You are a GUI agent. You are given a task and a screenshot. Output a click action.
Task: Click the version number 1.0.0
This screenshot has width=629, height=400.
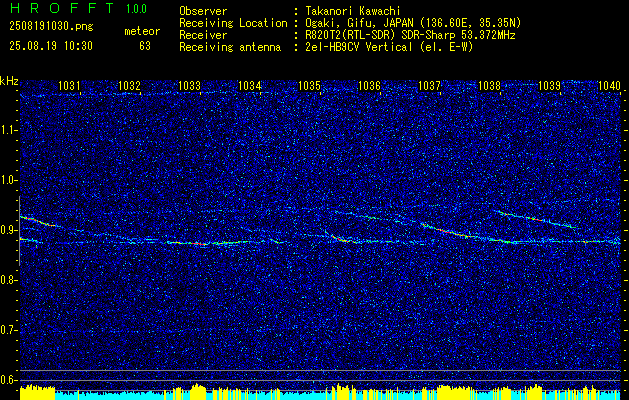pos(136,8)
